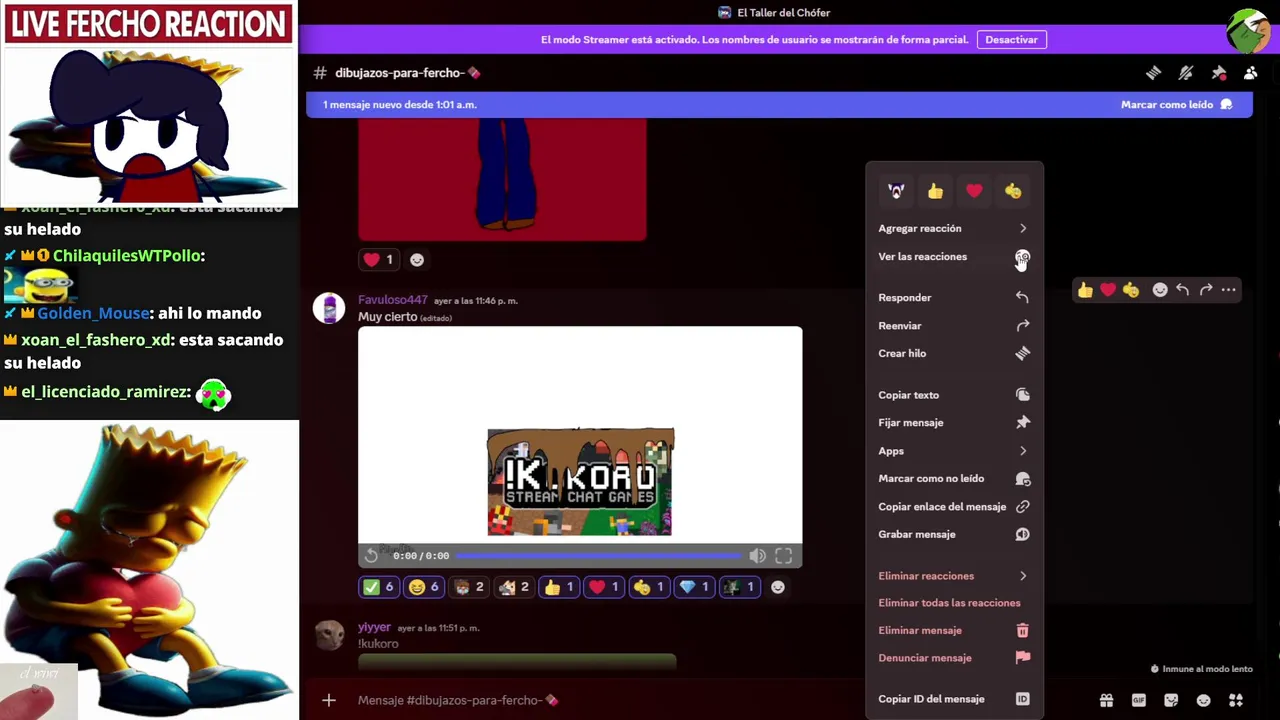Choose Eliminar todas las reacciones
Image resolution: width=1280 pixels, height=720 pixels.
(x=954, y=603)
